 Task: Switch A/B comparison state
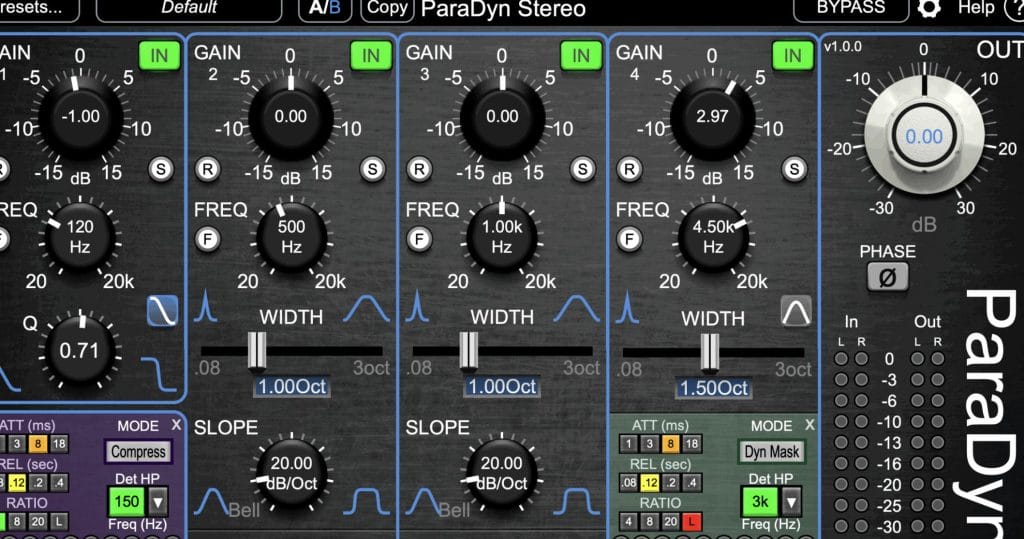coord(325,8)
